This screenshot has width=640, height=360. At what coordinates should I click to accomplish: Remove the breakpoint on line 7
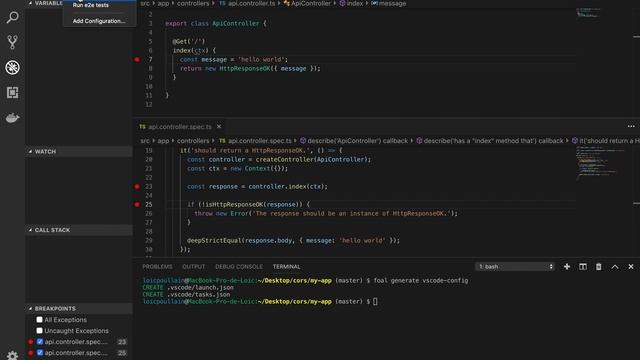coord(137,60)
